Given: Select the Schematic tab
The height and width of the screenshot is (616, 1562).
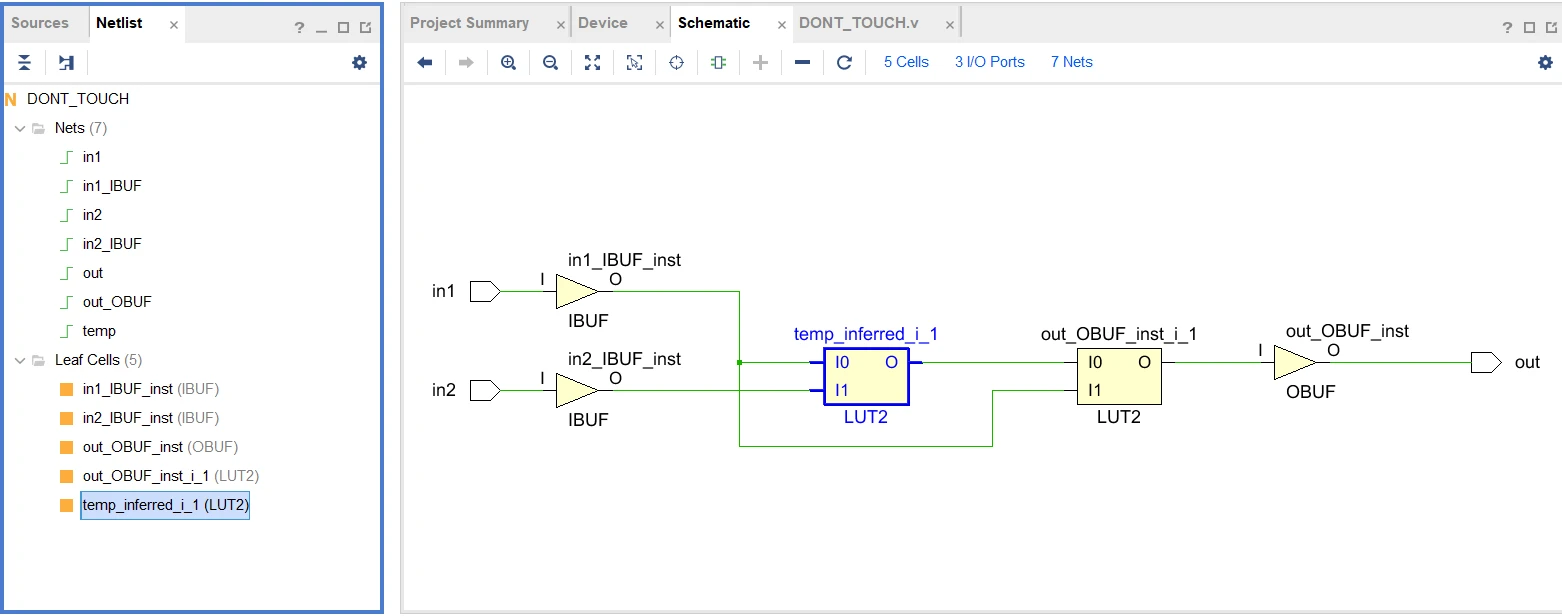Looking at the screenshot, I should [x=714, y=23].
